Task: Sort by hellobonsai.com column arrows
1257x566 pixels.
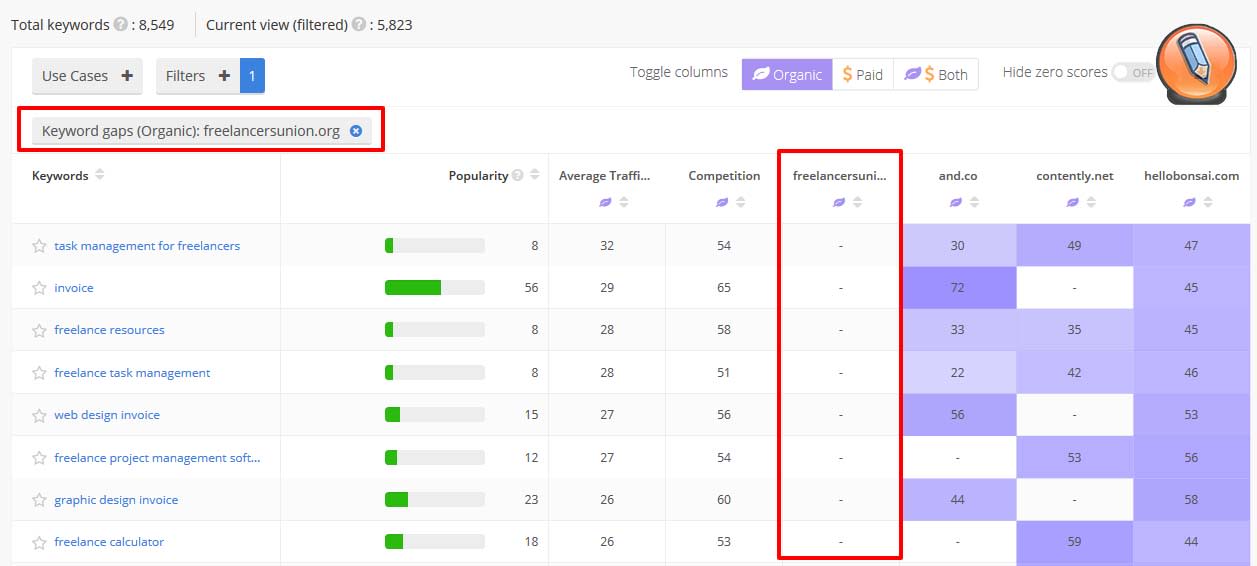Action: [1208, 202]
